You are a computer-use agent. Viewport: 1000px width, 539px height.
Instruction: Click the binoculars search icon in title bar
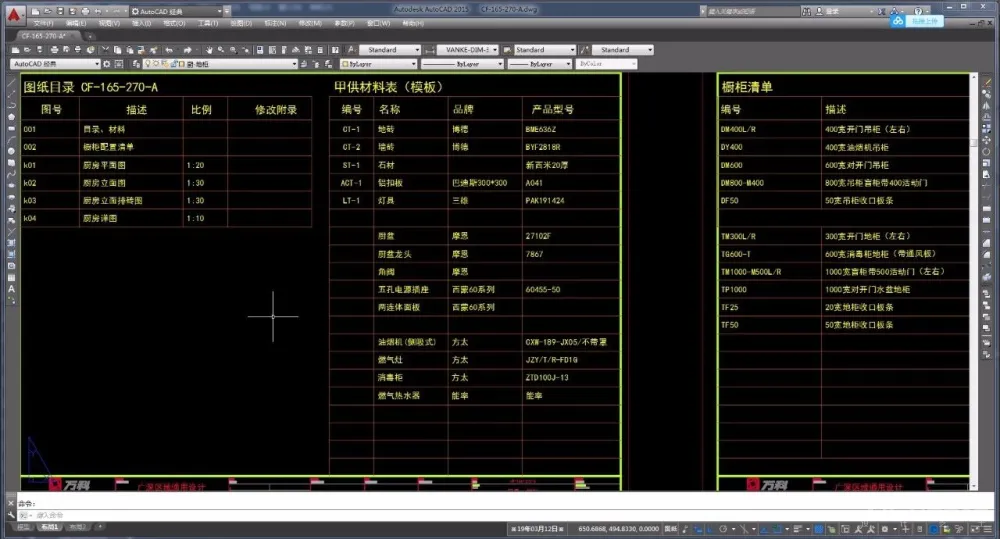tap(807, 11)
